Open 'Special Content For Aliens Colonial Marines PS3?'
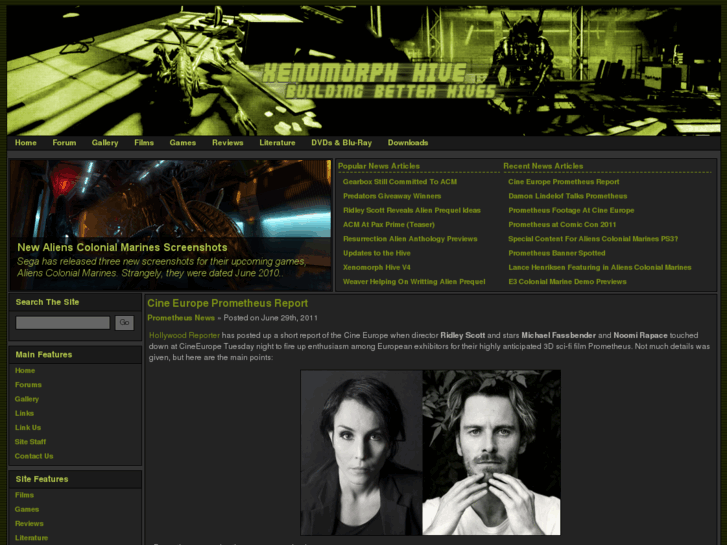The width and height of the screenshot is (727, 545). pyautogui.click(x=593, y=239)
